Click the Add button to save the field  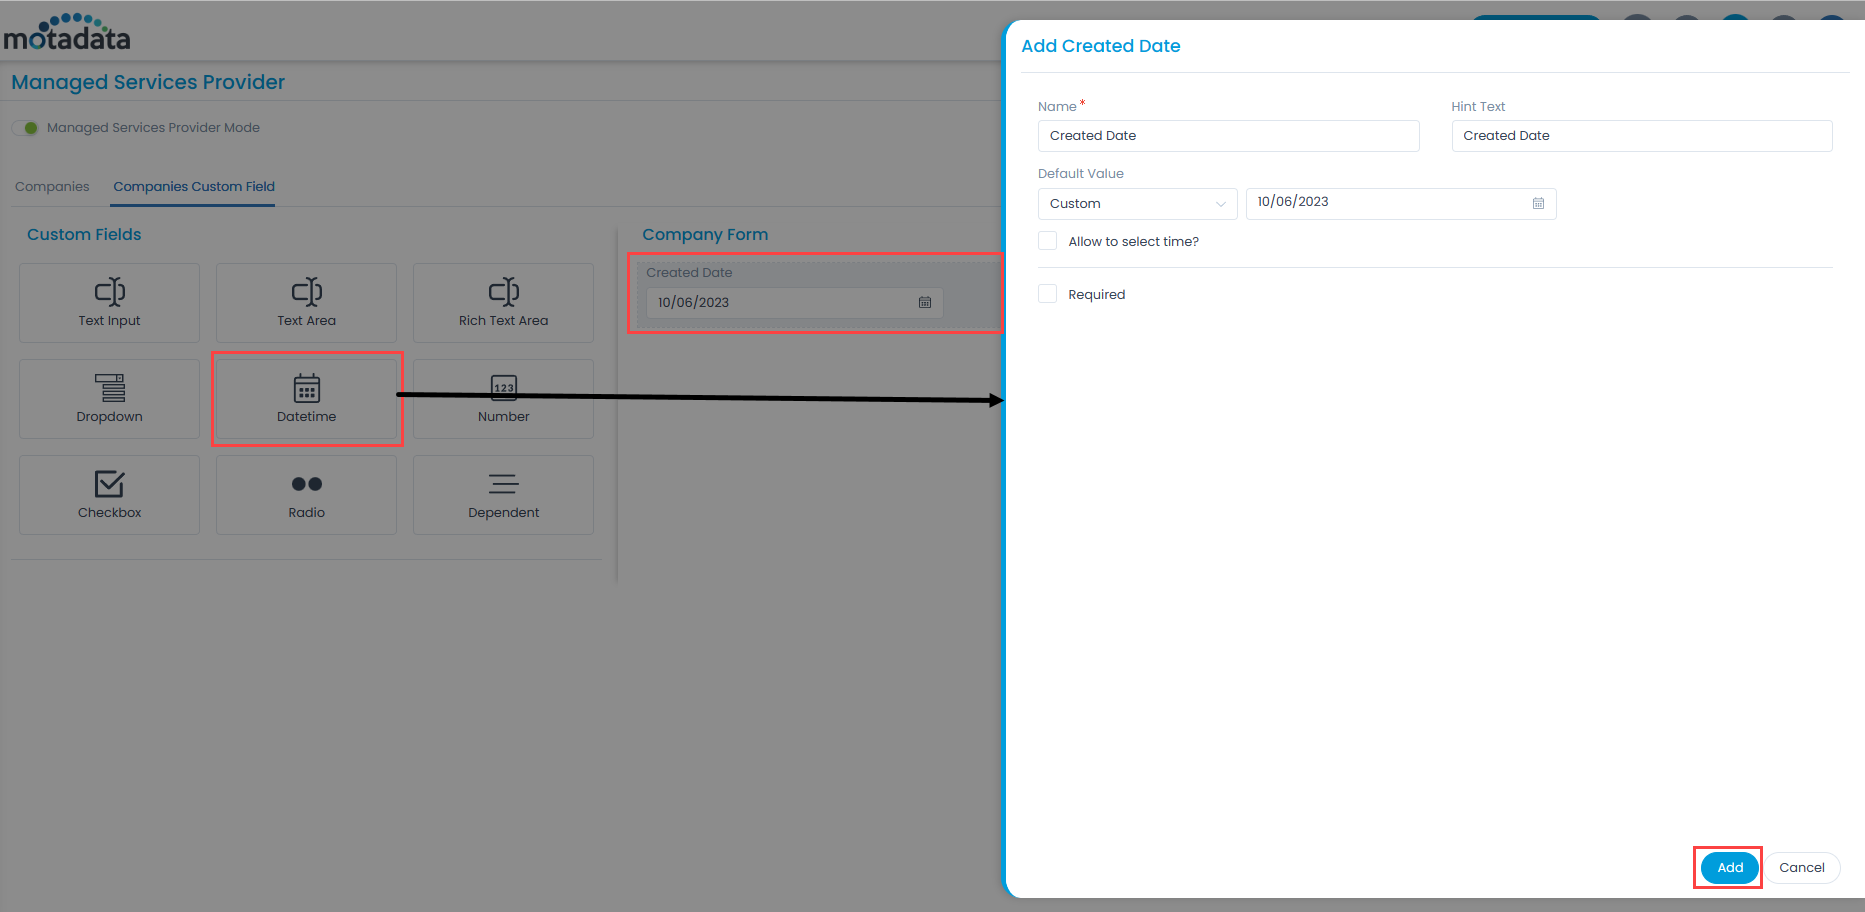(1728, 867)
